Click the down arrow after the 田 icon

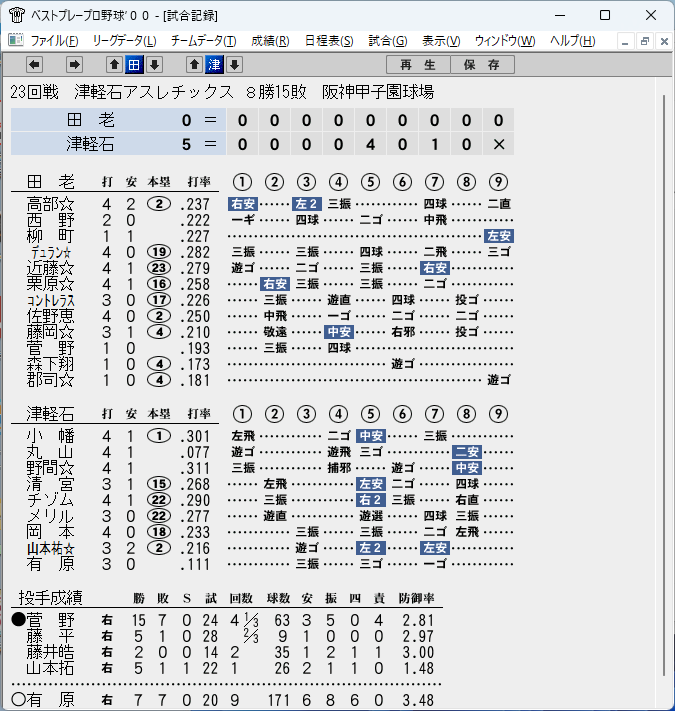coord(154,65)
